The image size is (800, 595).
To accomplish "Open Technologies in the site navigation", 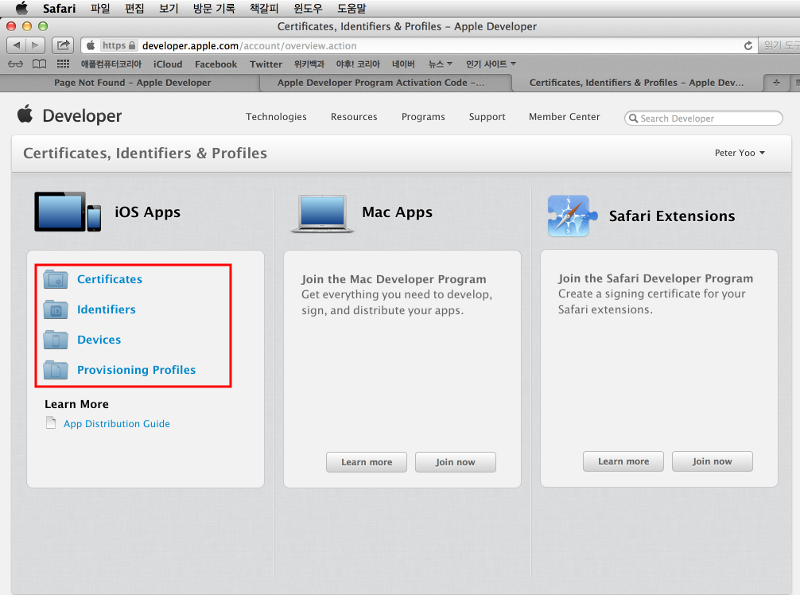I will pos(276,116).
